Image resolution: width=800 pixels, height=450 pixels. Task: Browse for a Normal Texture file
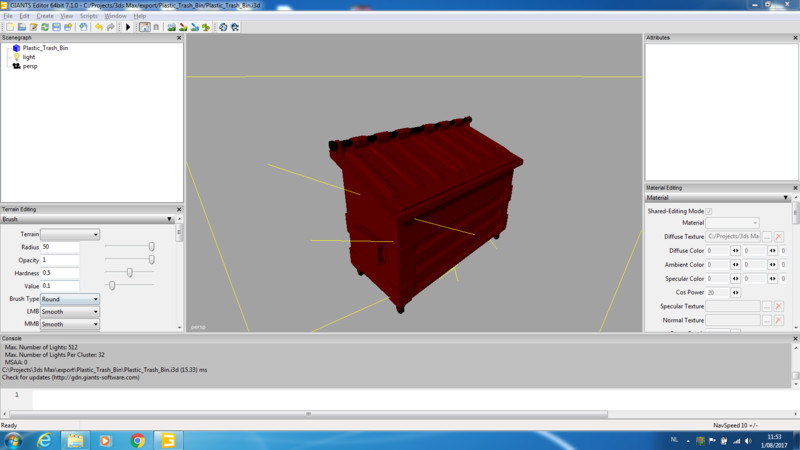pyautogui.click(x=766, y=320)
